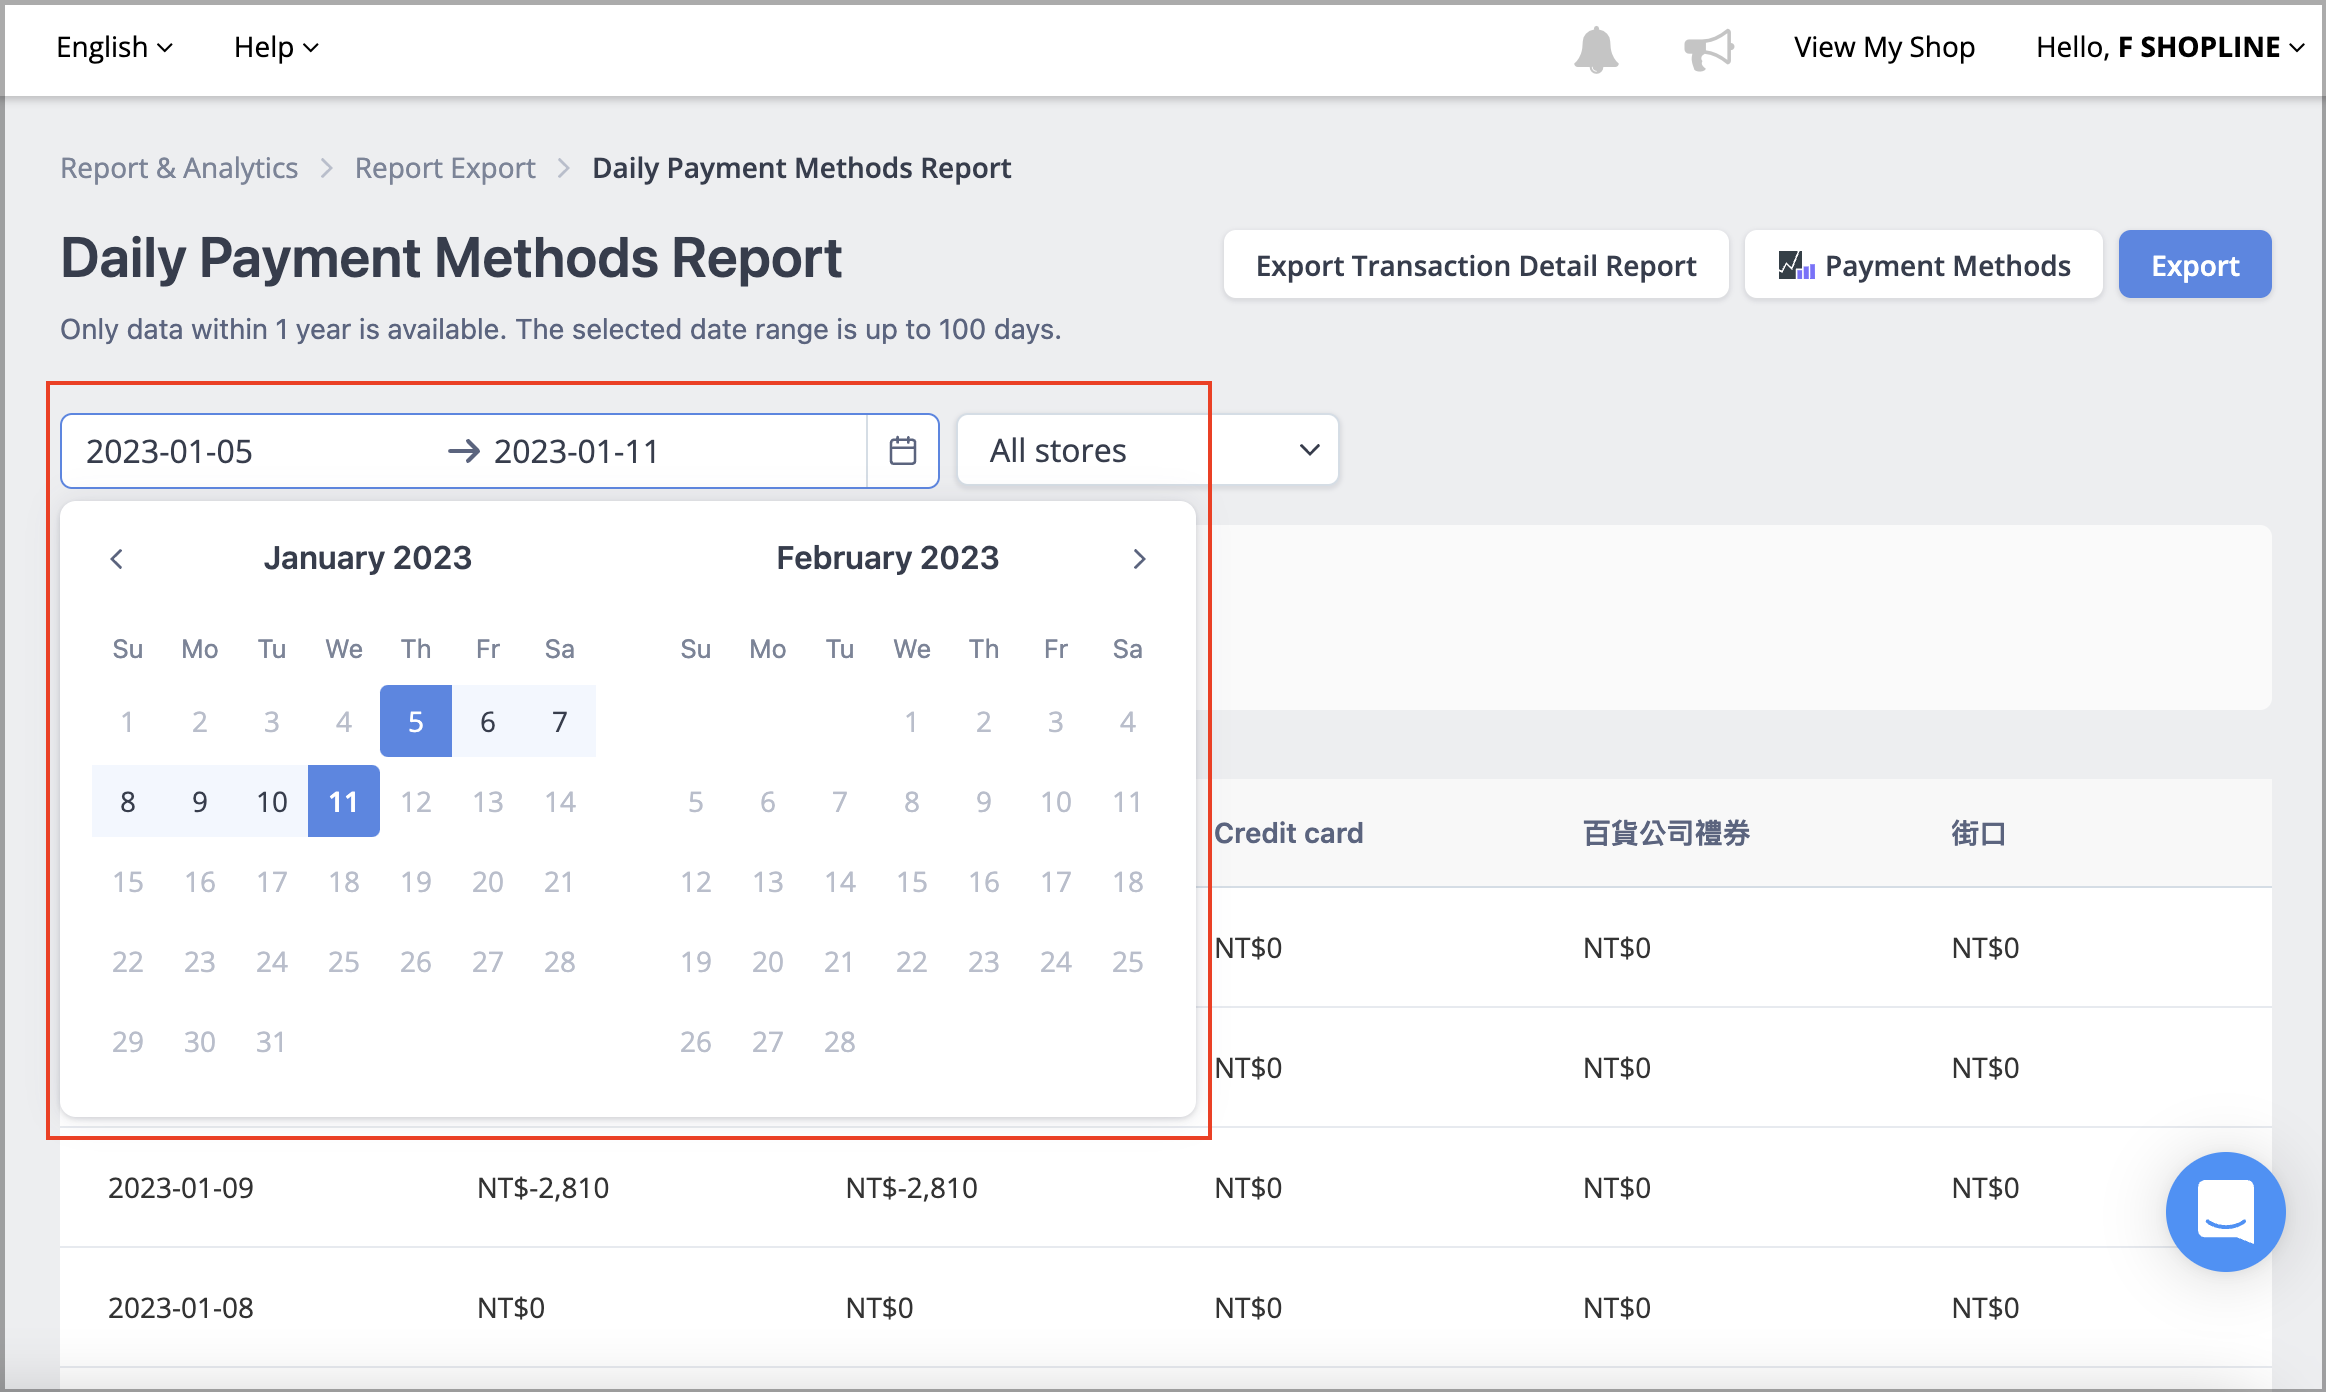2326x1392 pixels.
Task: Go to Report Export breadcrumb
Action: click(445, 168)
